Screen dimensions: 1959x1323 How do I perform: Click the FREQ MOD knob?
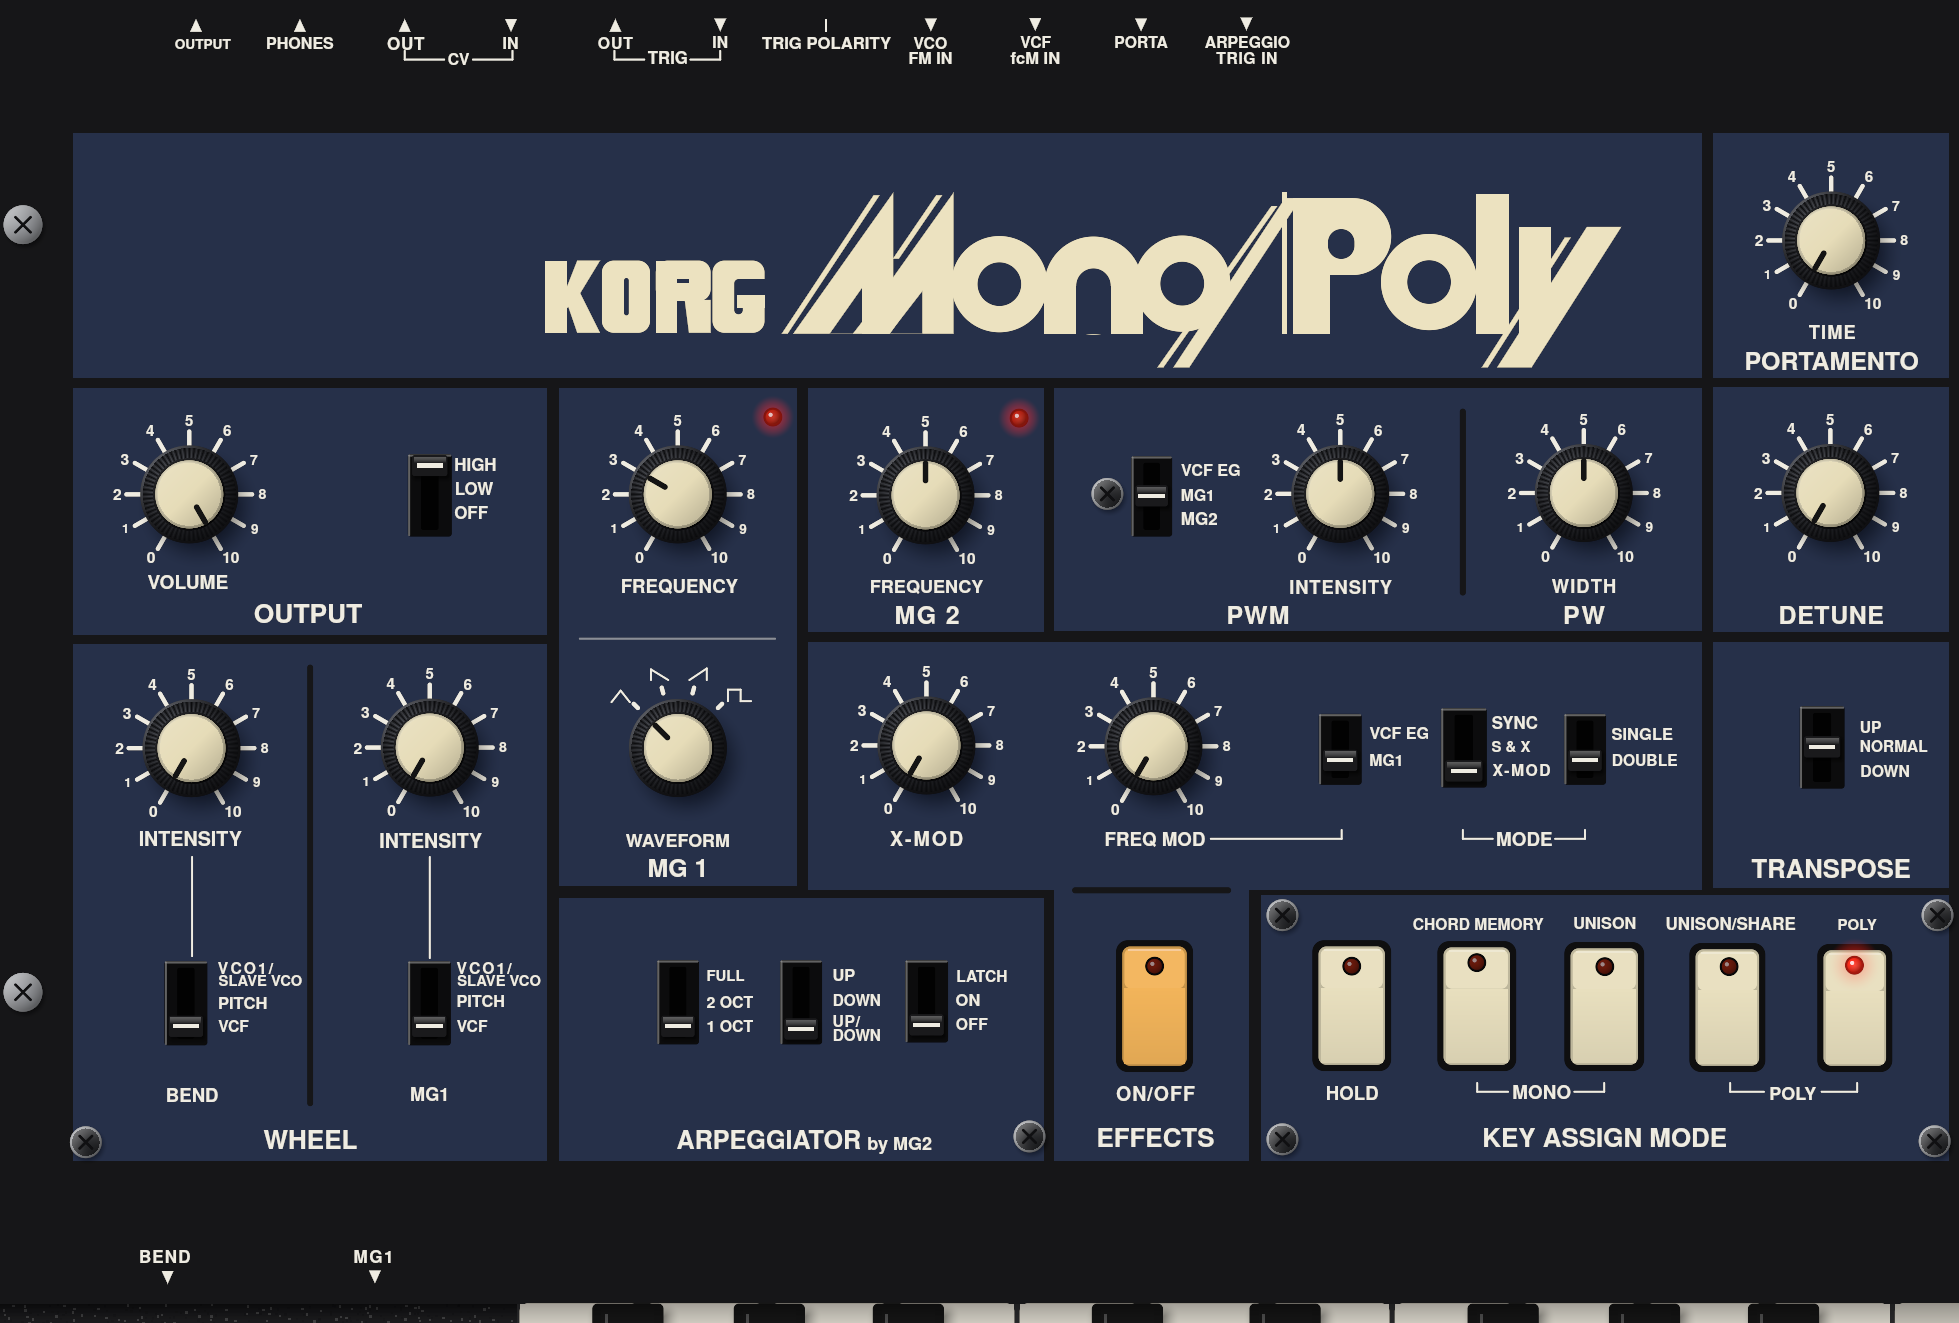[1153, 746]
